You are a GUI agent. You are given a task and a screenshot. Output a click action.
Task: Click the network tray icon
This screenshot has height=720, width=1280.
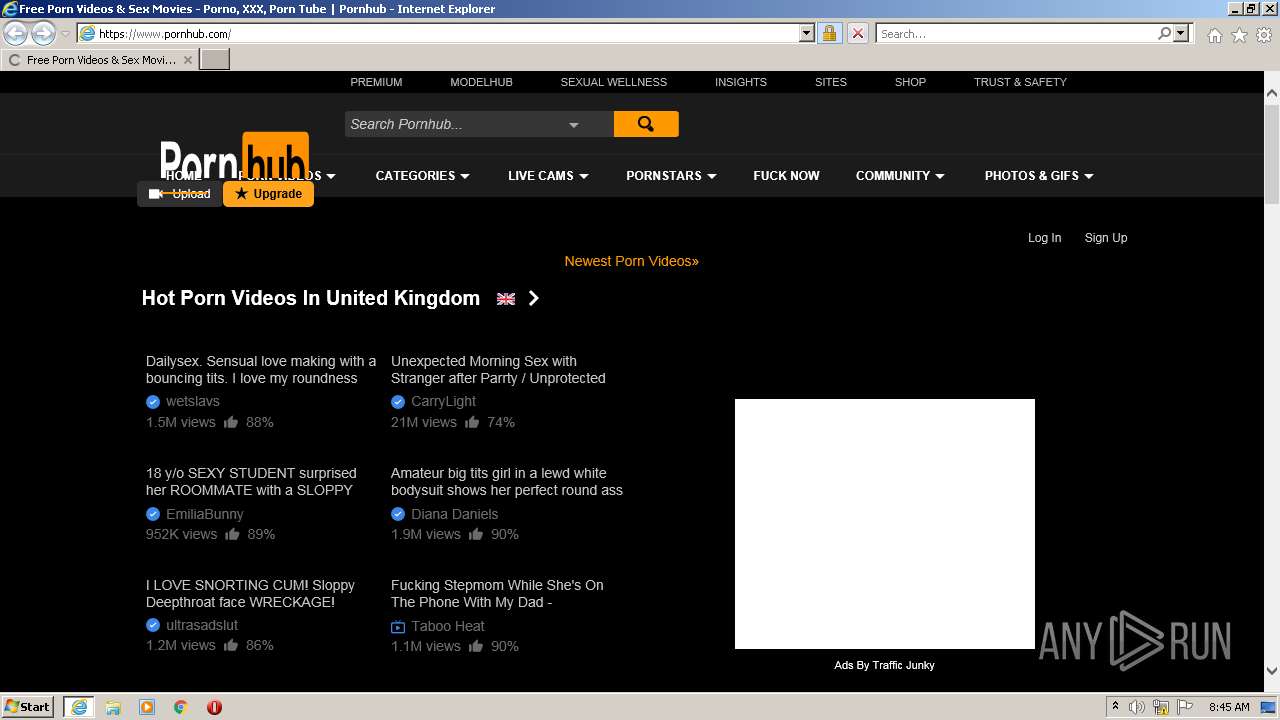click(1161, 707)
